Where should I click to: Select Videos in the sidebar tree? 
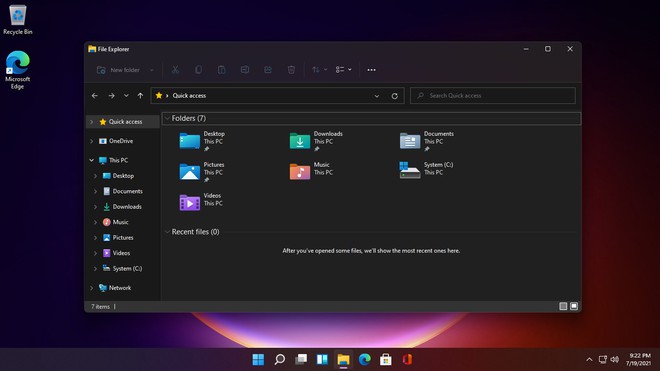pos(121,253)
